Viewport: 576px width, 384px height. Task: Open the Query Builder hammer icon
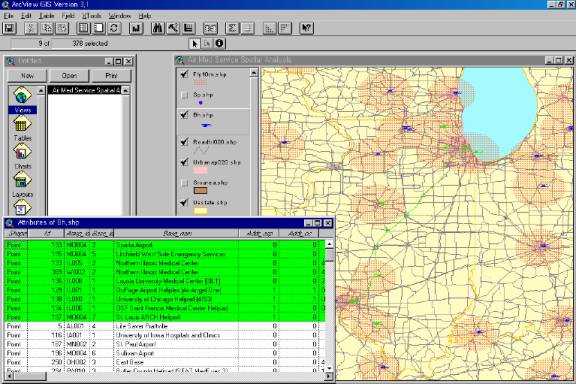coord(173,28)
